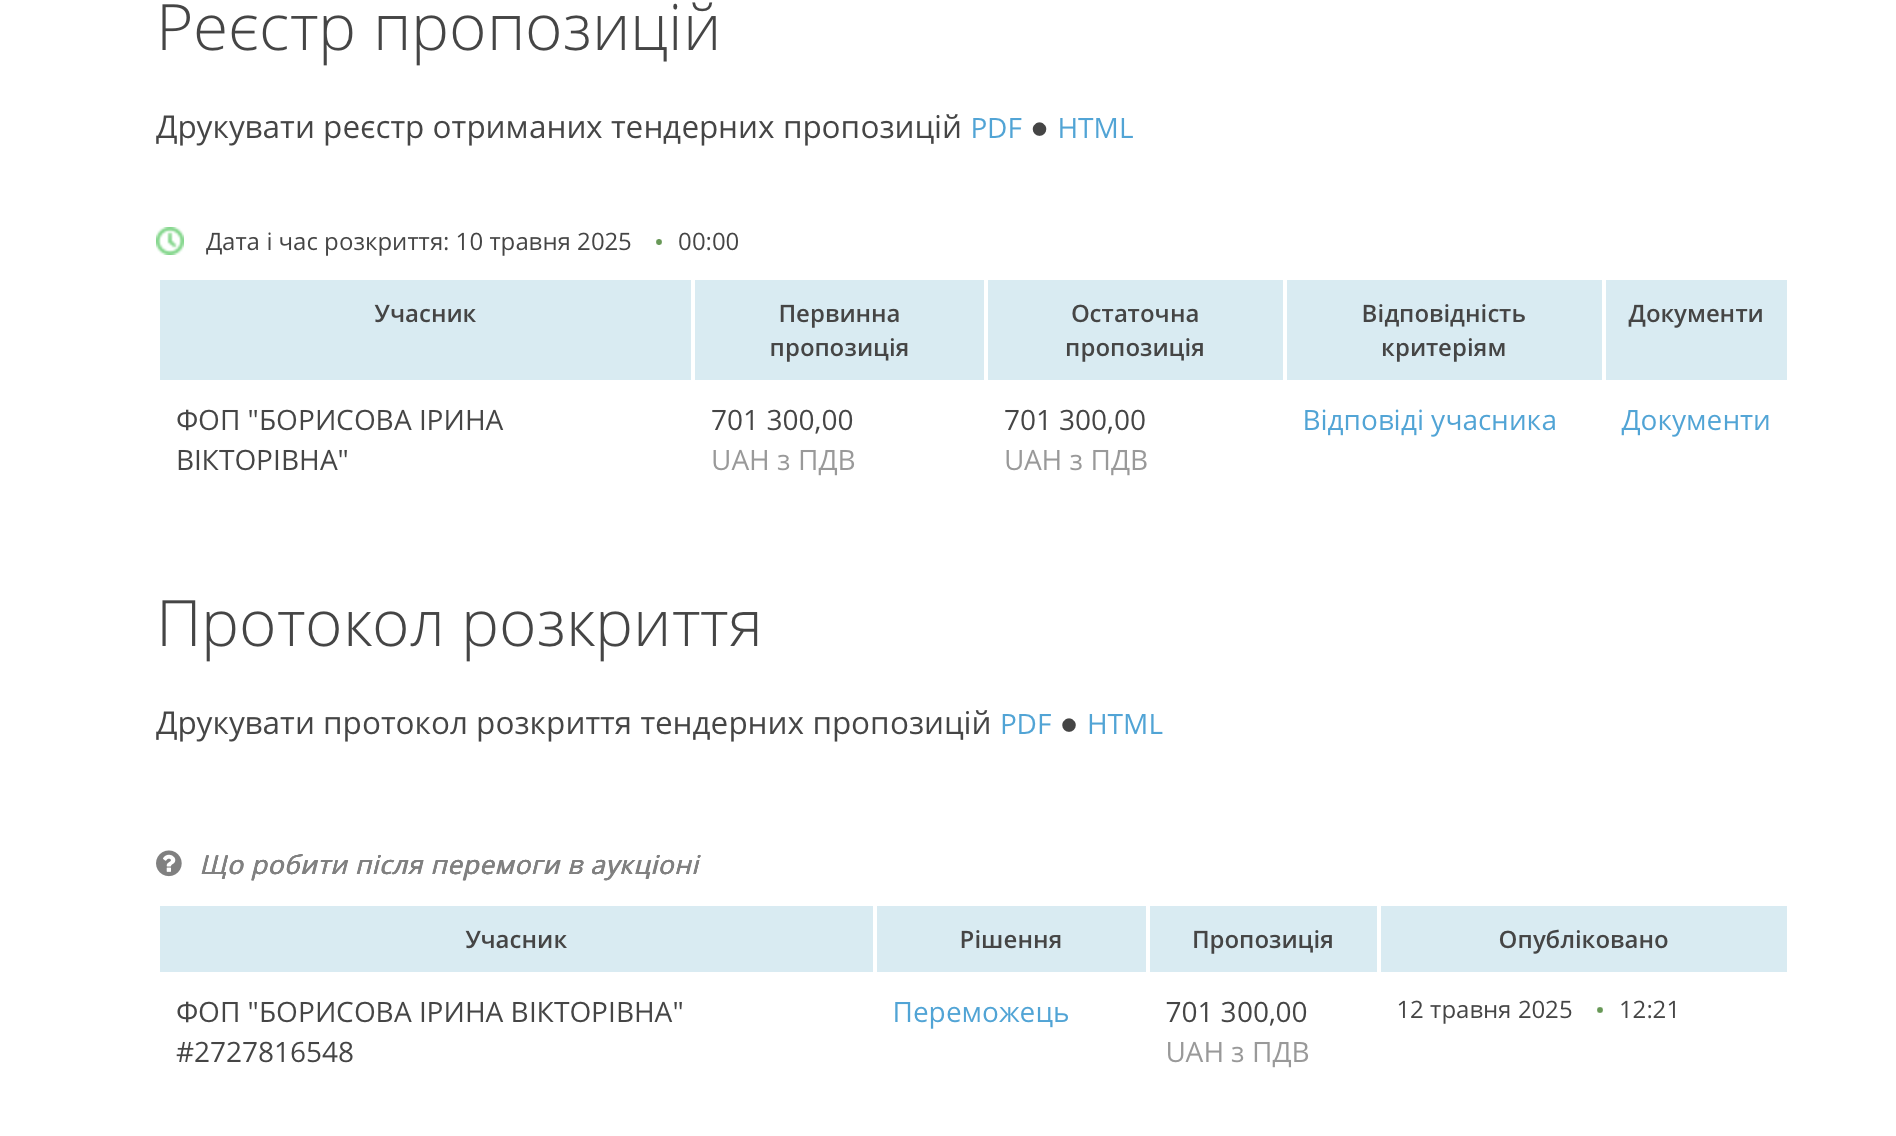This screenshot has width=1896, height=1136.
Task: Download the opening protocol as PDF
Action: click(x=1025, y=724)
